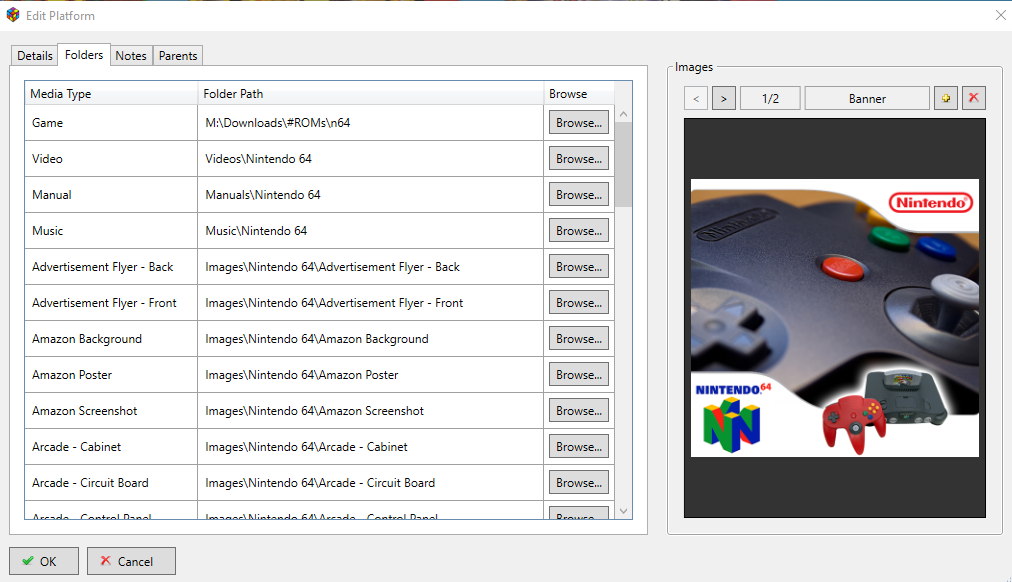Switch to the Details tab

pyautogui.click(x=35, y=55)
